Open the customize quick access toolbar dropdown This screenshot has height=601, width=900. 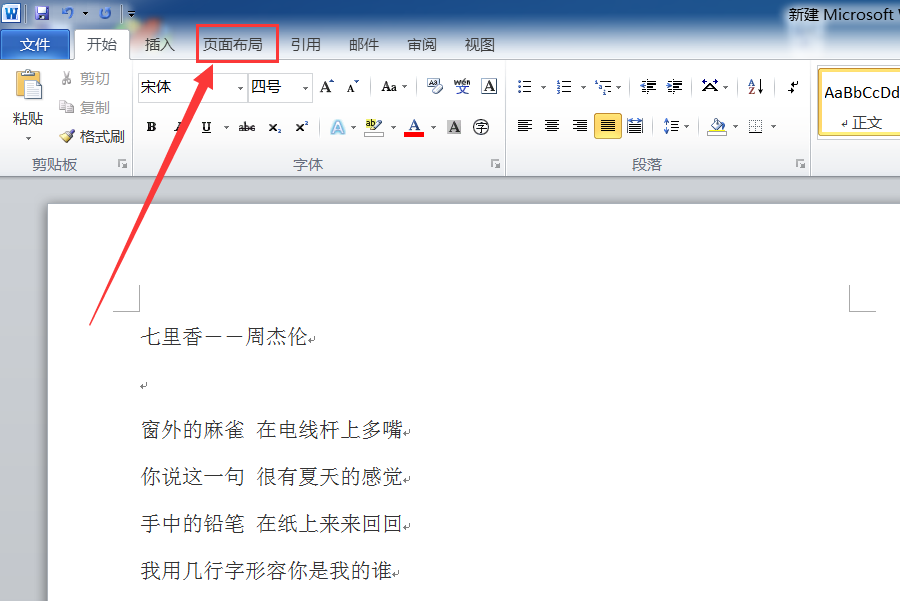[131, 14]
